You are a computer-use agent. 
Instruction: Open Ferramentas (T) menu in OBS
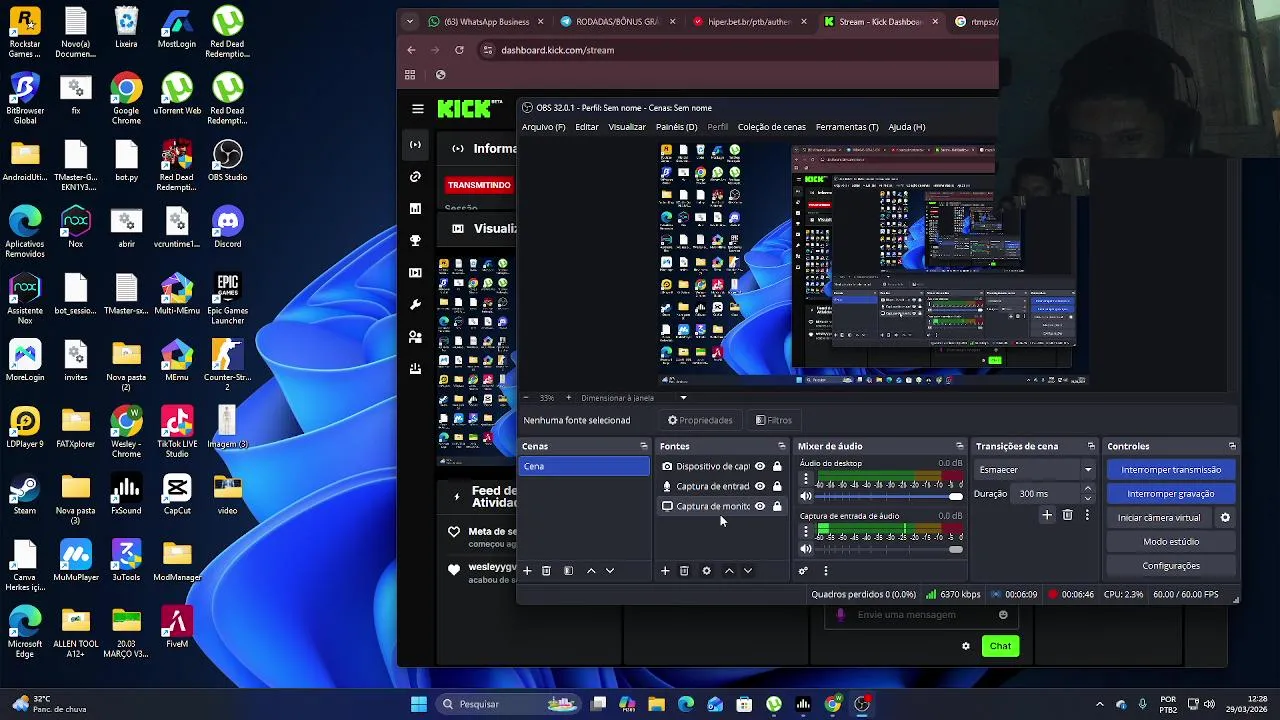(x=847, y=127)
